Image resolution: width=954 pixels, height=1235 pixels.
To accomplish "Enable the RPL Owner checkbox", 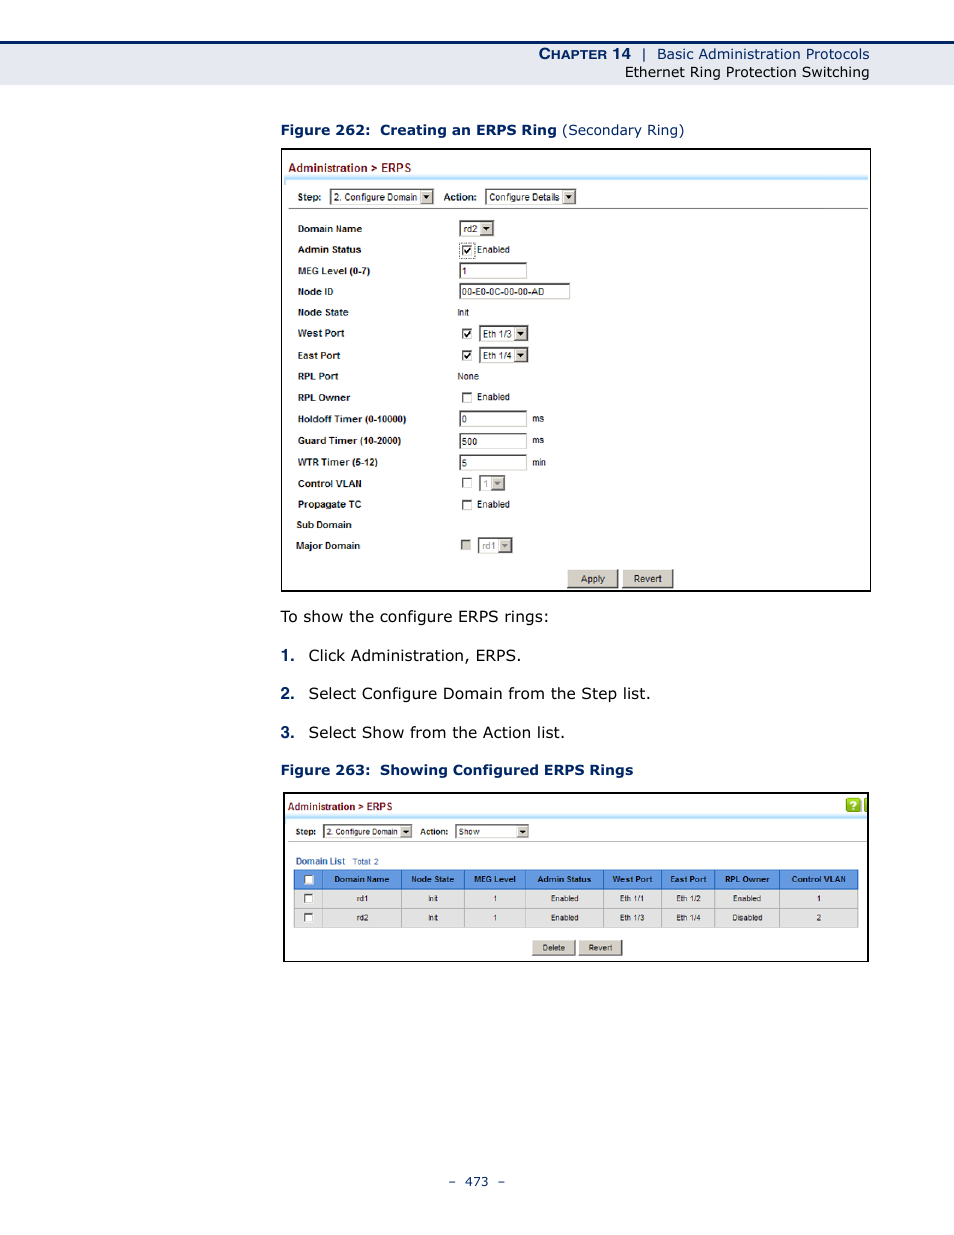I will coord(467,398).
